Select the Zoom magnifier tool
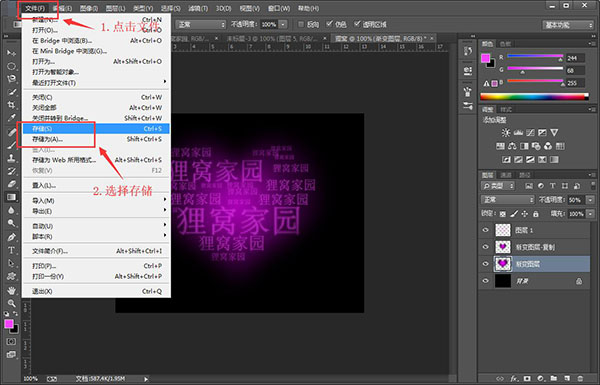The image size is (600, 385). point(11,303)
